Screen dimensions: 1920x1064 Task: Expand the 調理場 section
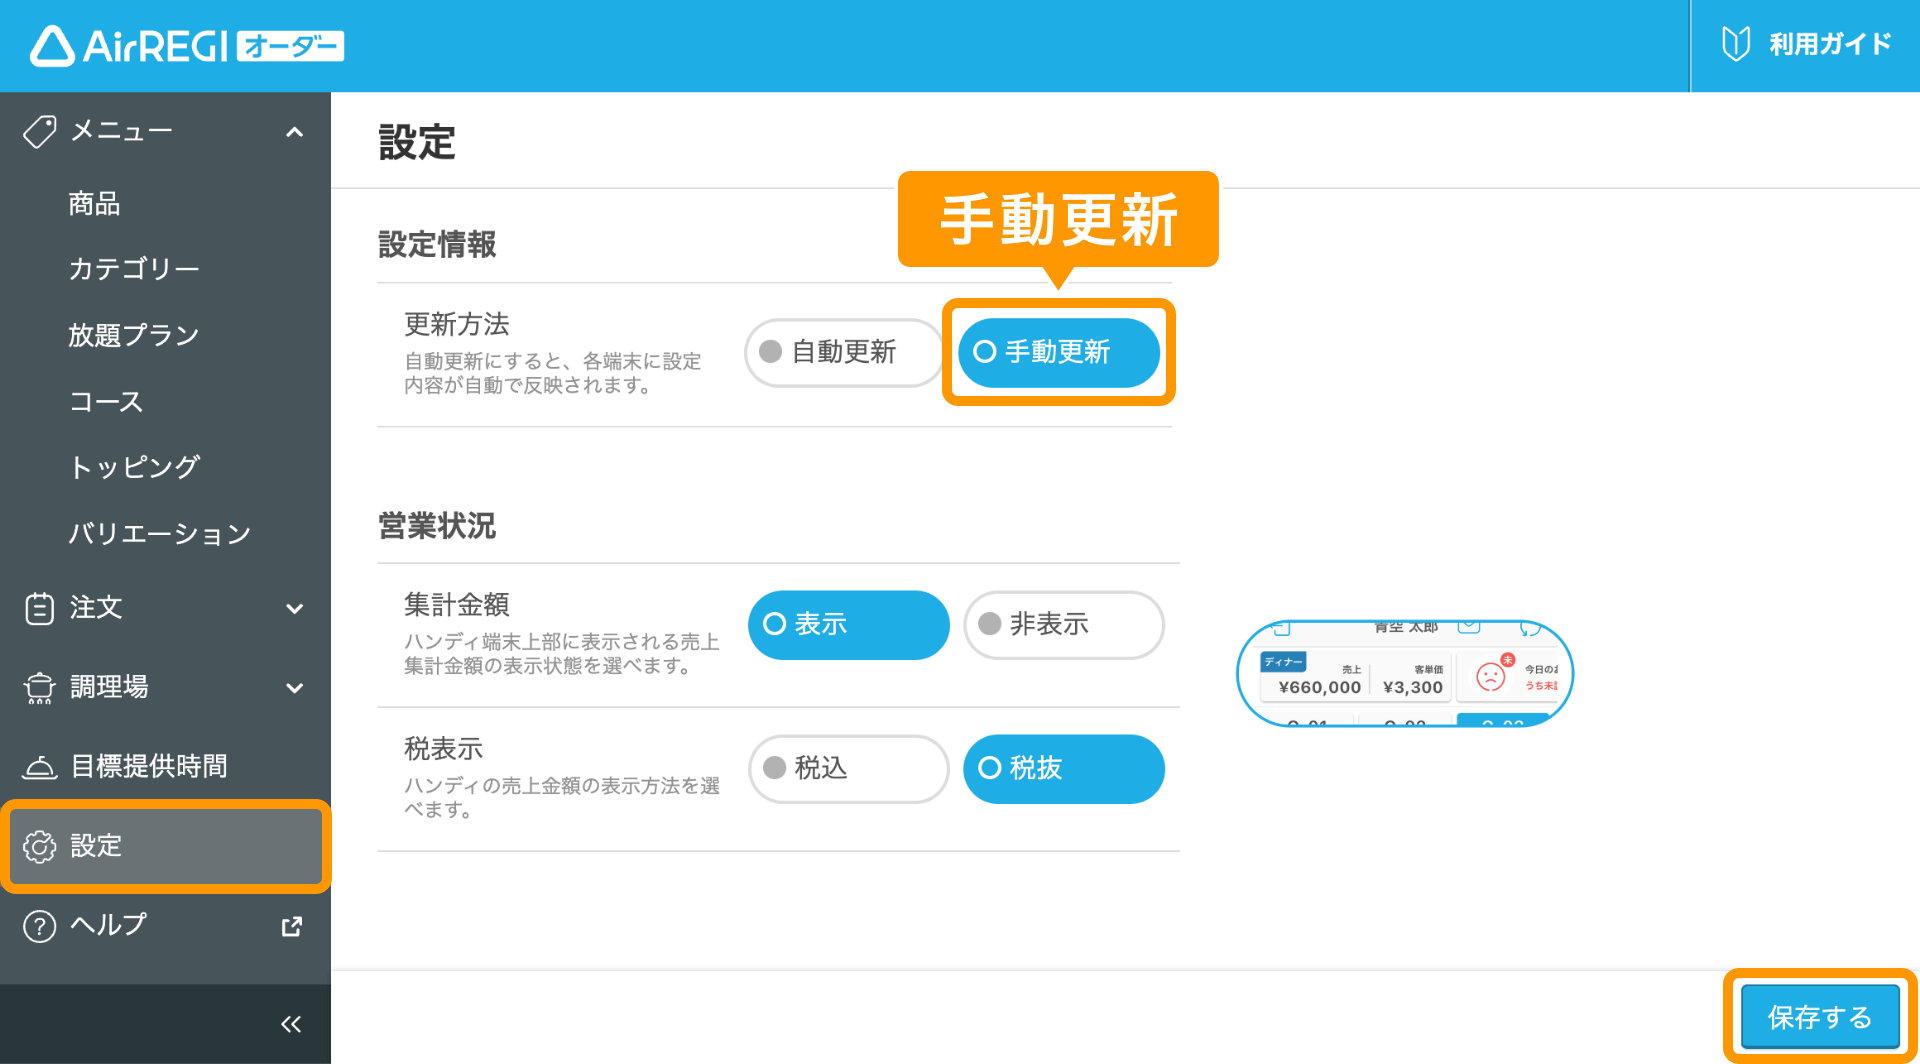[293, 687]
